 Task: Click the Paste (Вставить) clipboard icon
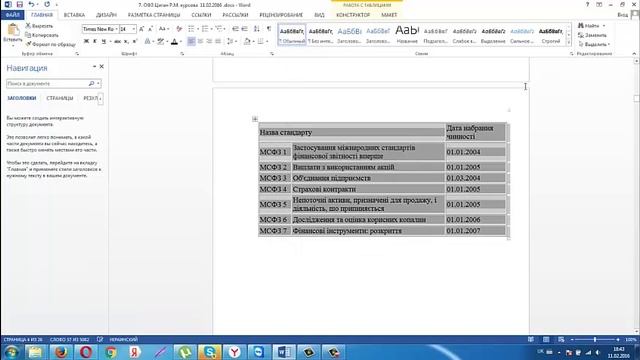point(13,30)
